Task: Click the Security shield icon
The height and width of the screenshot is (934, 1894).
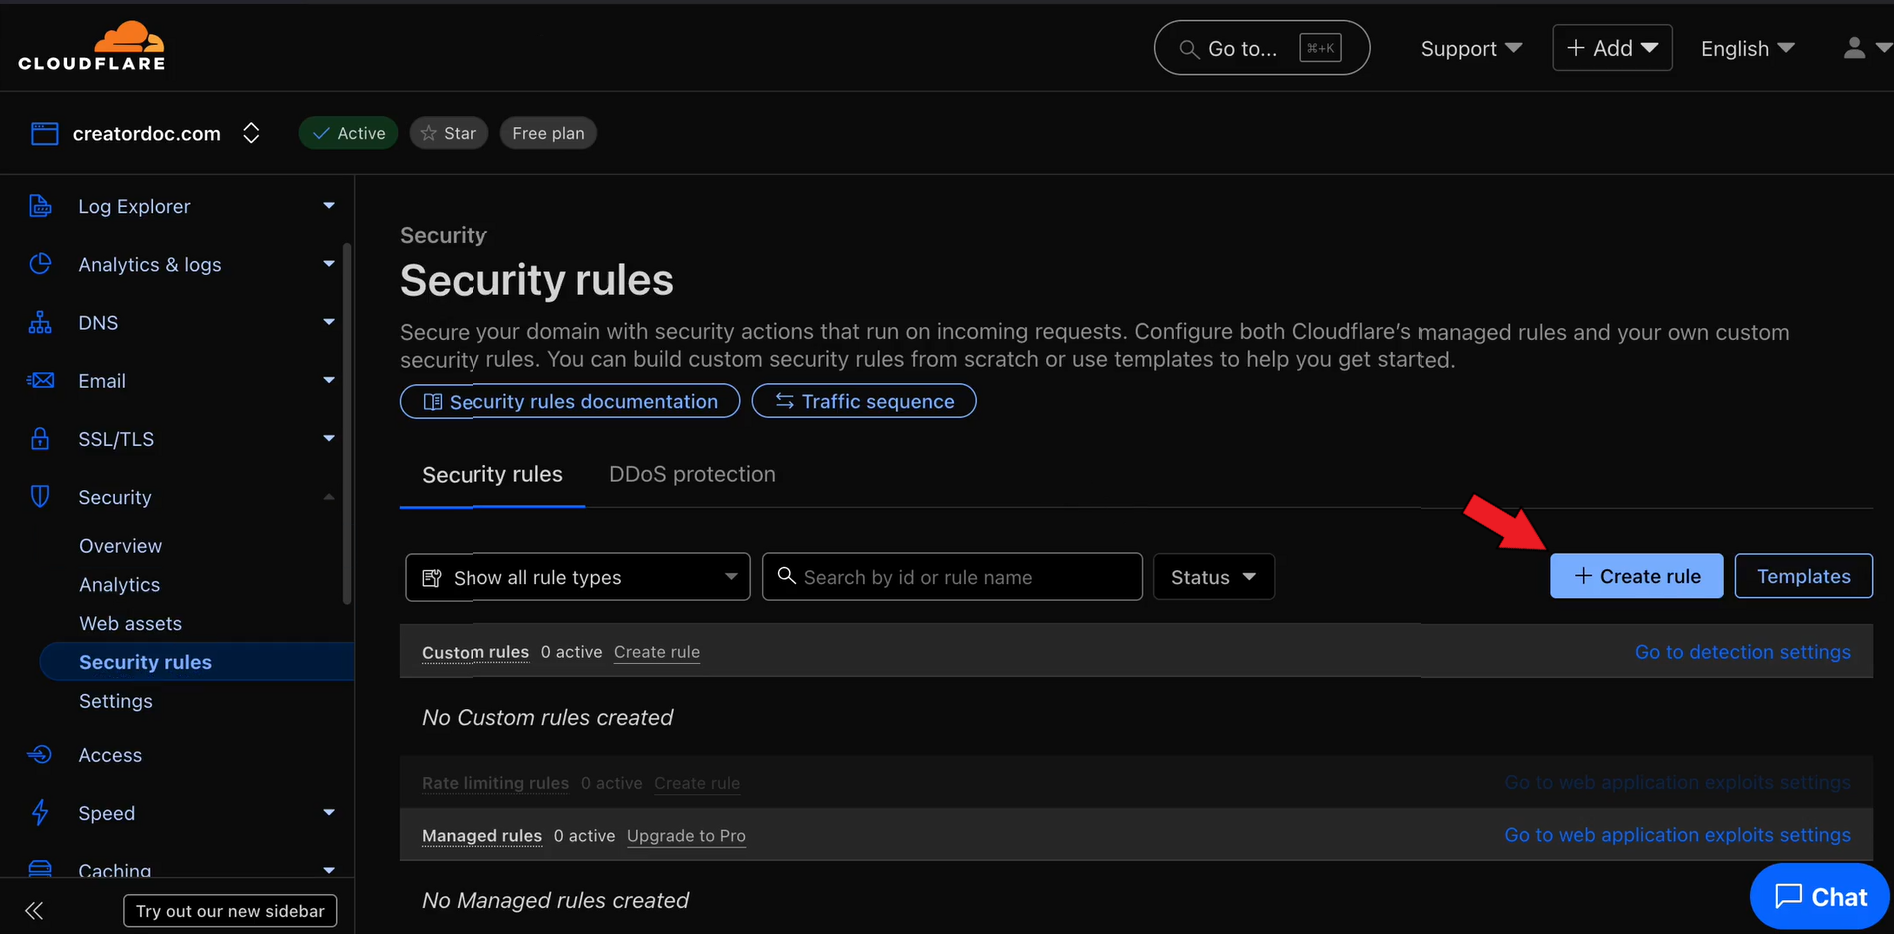Action: click(40, 497)
